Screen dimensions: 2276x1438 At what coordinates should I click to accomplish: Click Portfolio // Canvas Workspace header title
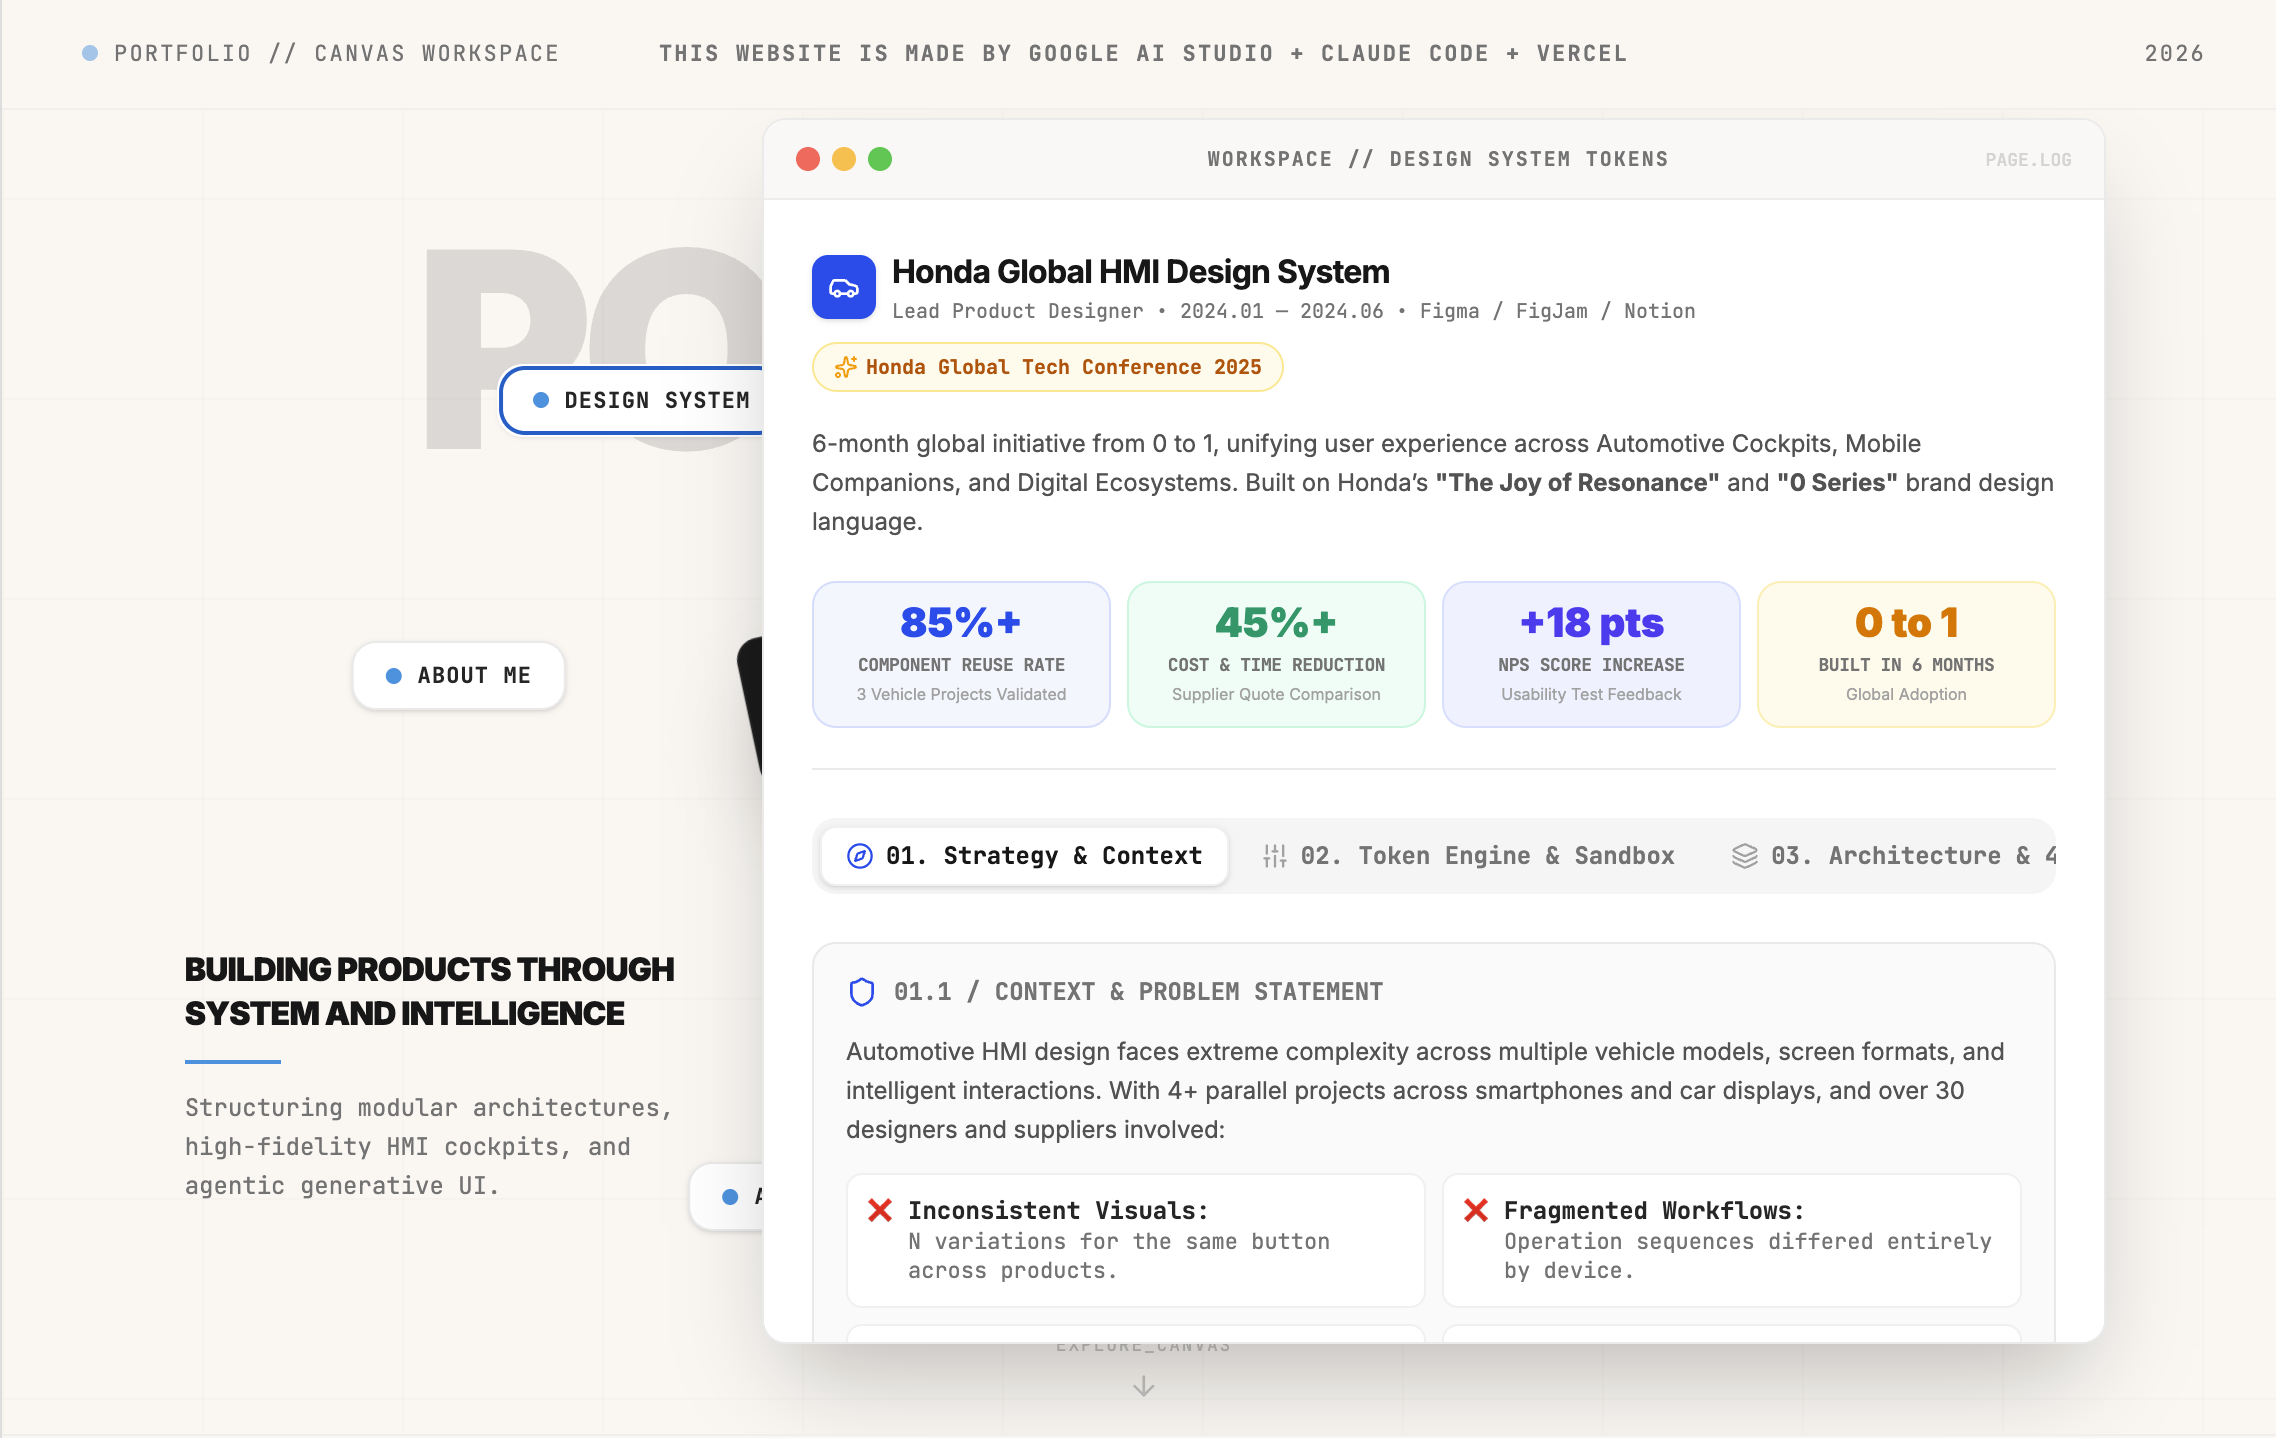coord(336,53)
